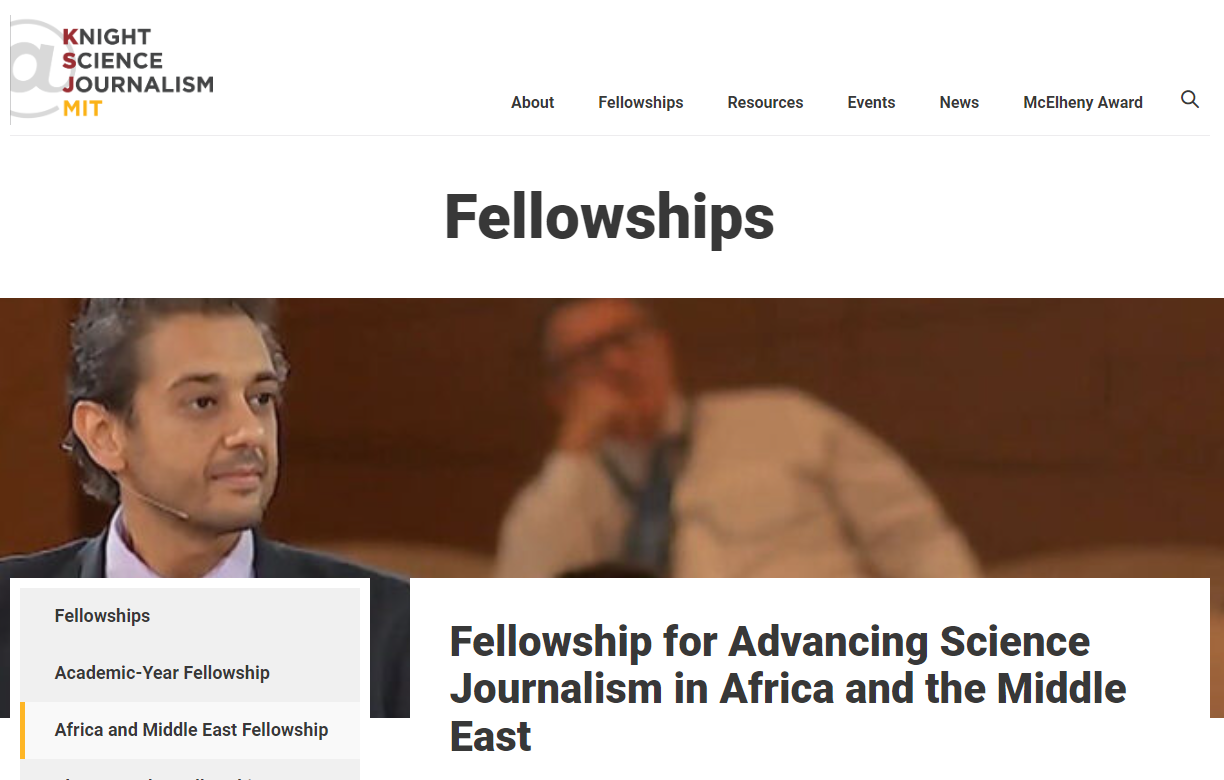Screen dimensions: 1224x780
Task: Select Academic-Year Fellowship in the sidebar
Action: click(x=162, y=673)
